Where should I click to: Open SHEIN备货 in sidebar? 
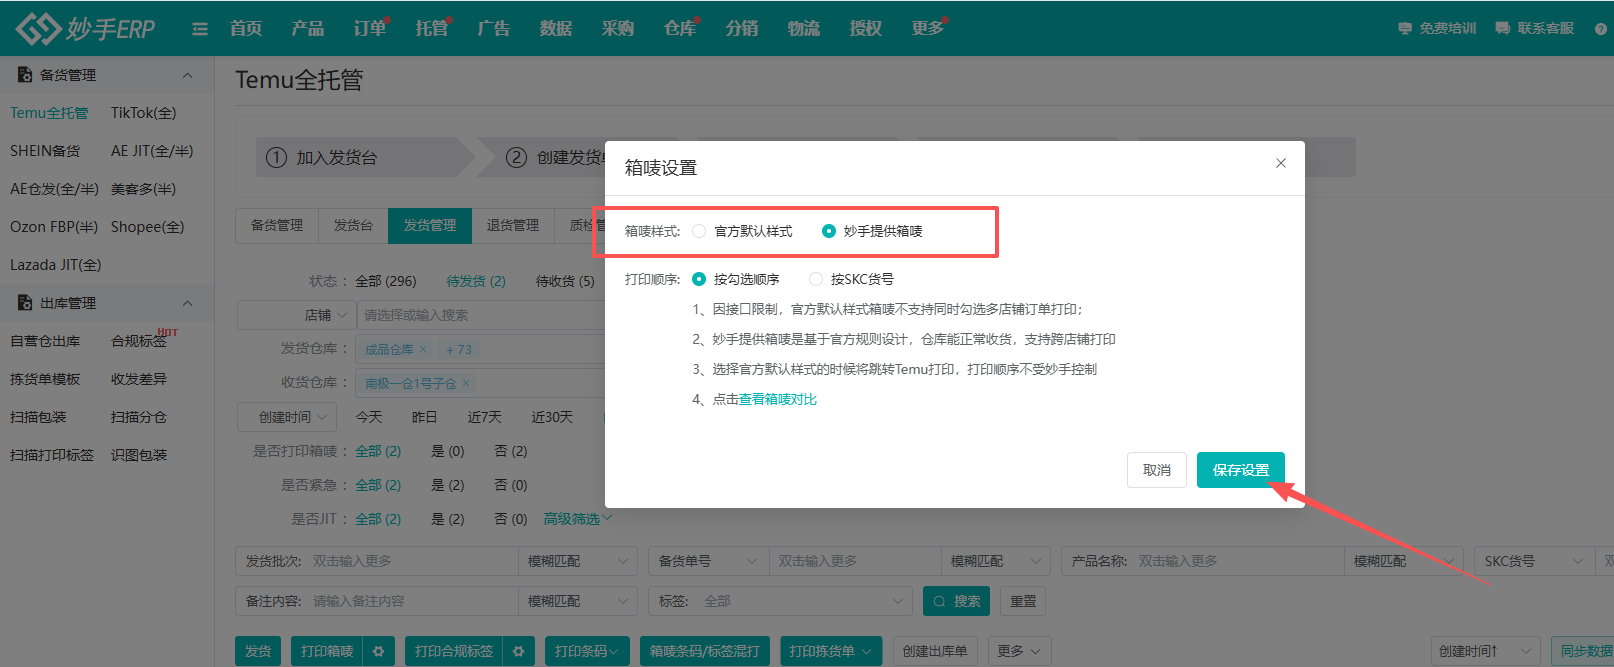tap(45, 151)
